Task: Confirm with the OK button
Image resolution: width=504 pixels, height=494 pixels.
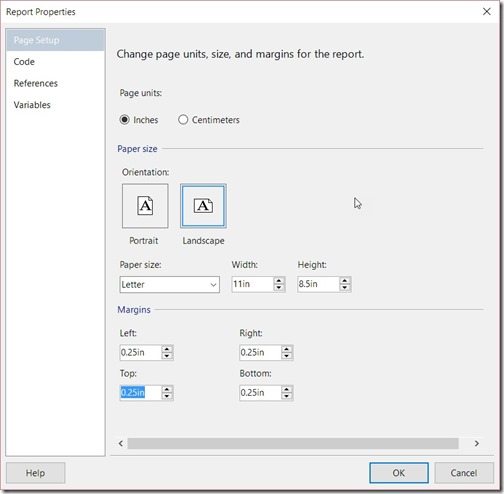Action: 399,473
